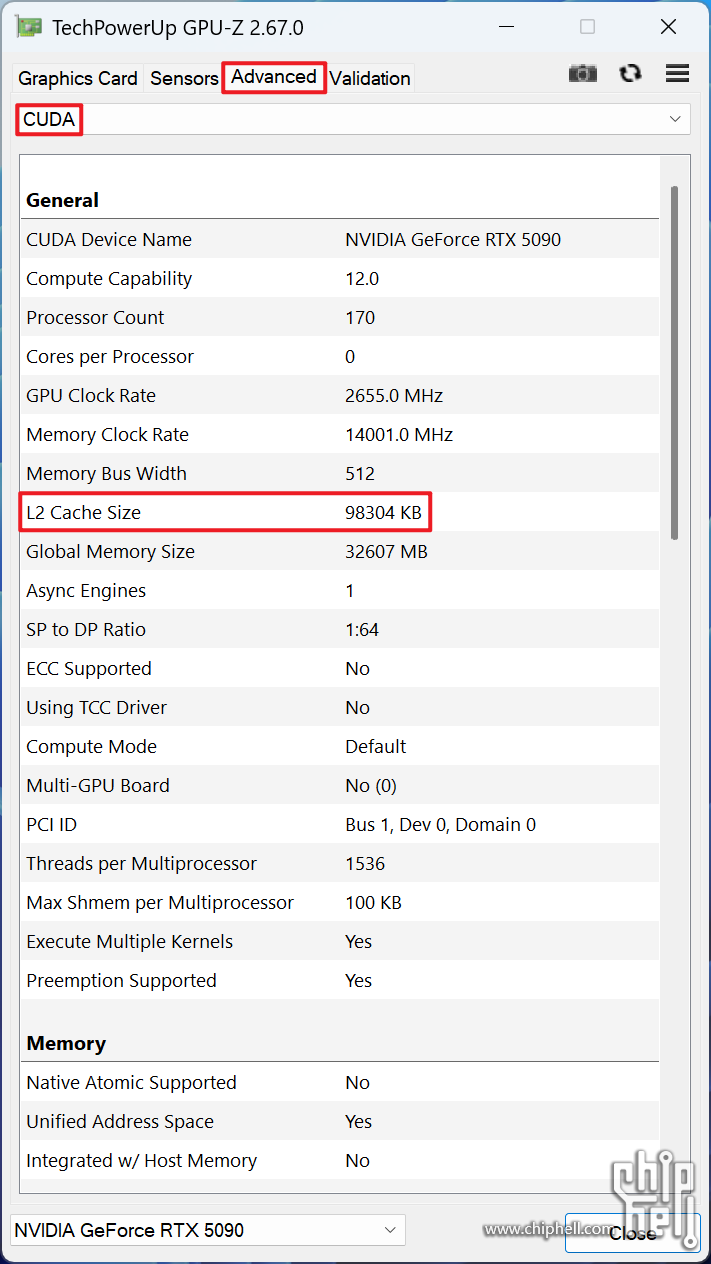This screenshot has height=1264, width=711.
Task: Select the Memory Bus Width row
Action: [341, 474]
